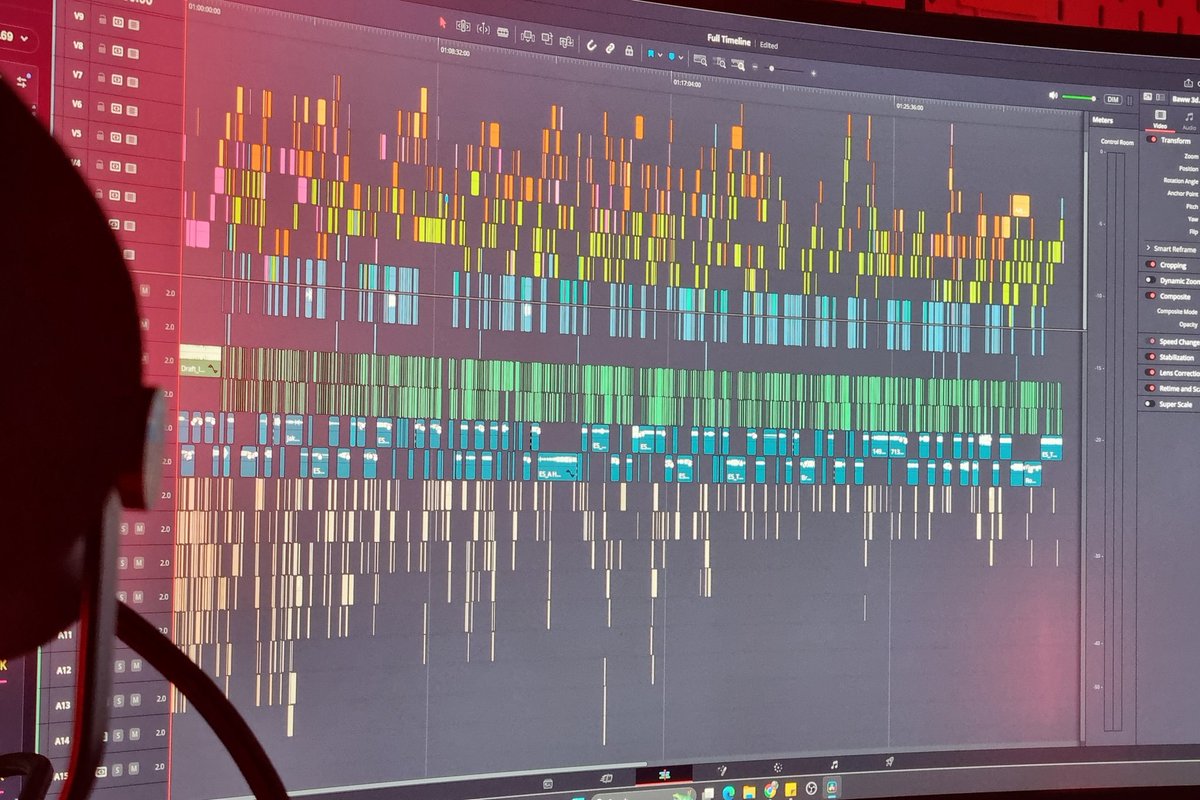Toggle the Retime and Scaling switch
The image size is (1200, 800).
(1151, 388)
